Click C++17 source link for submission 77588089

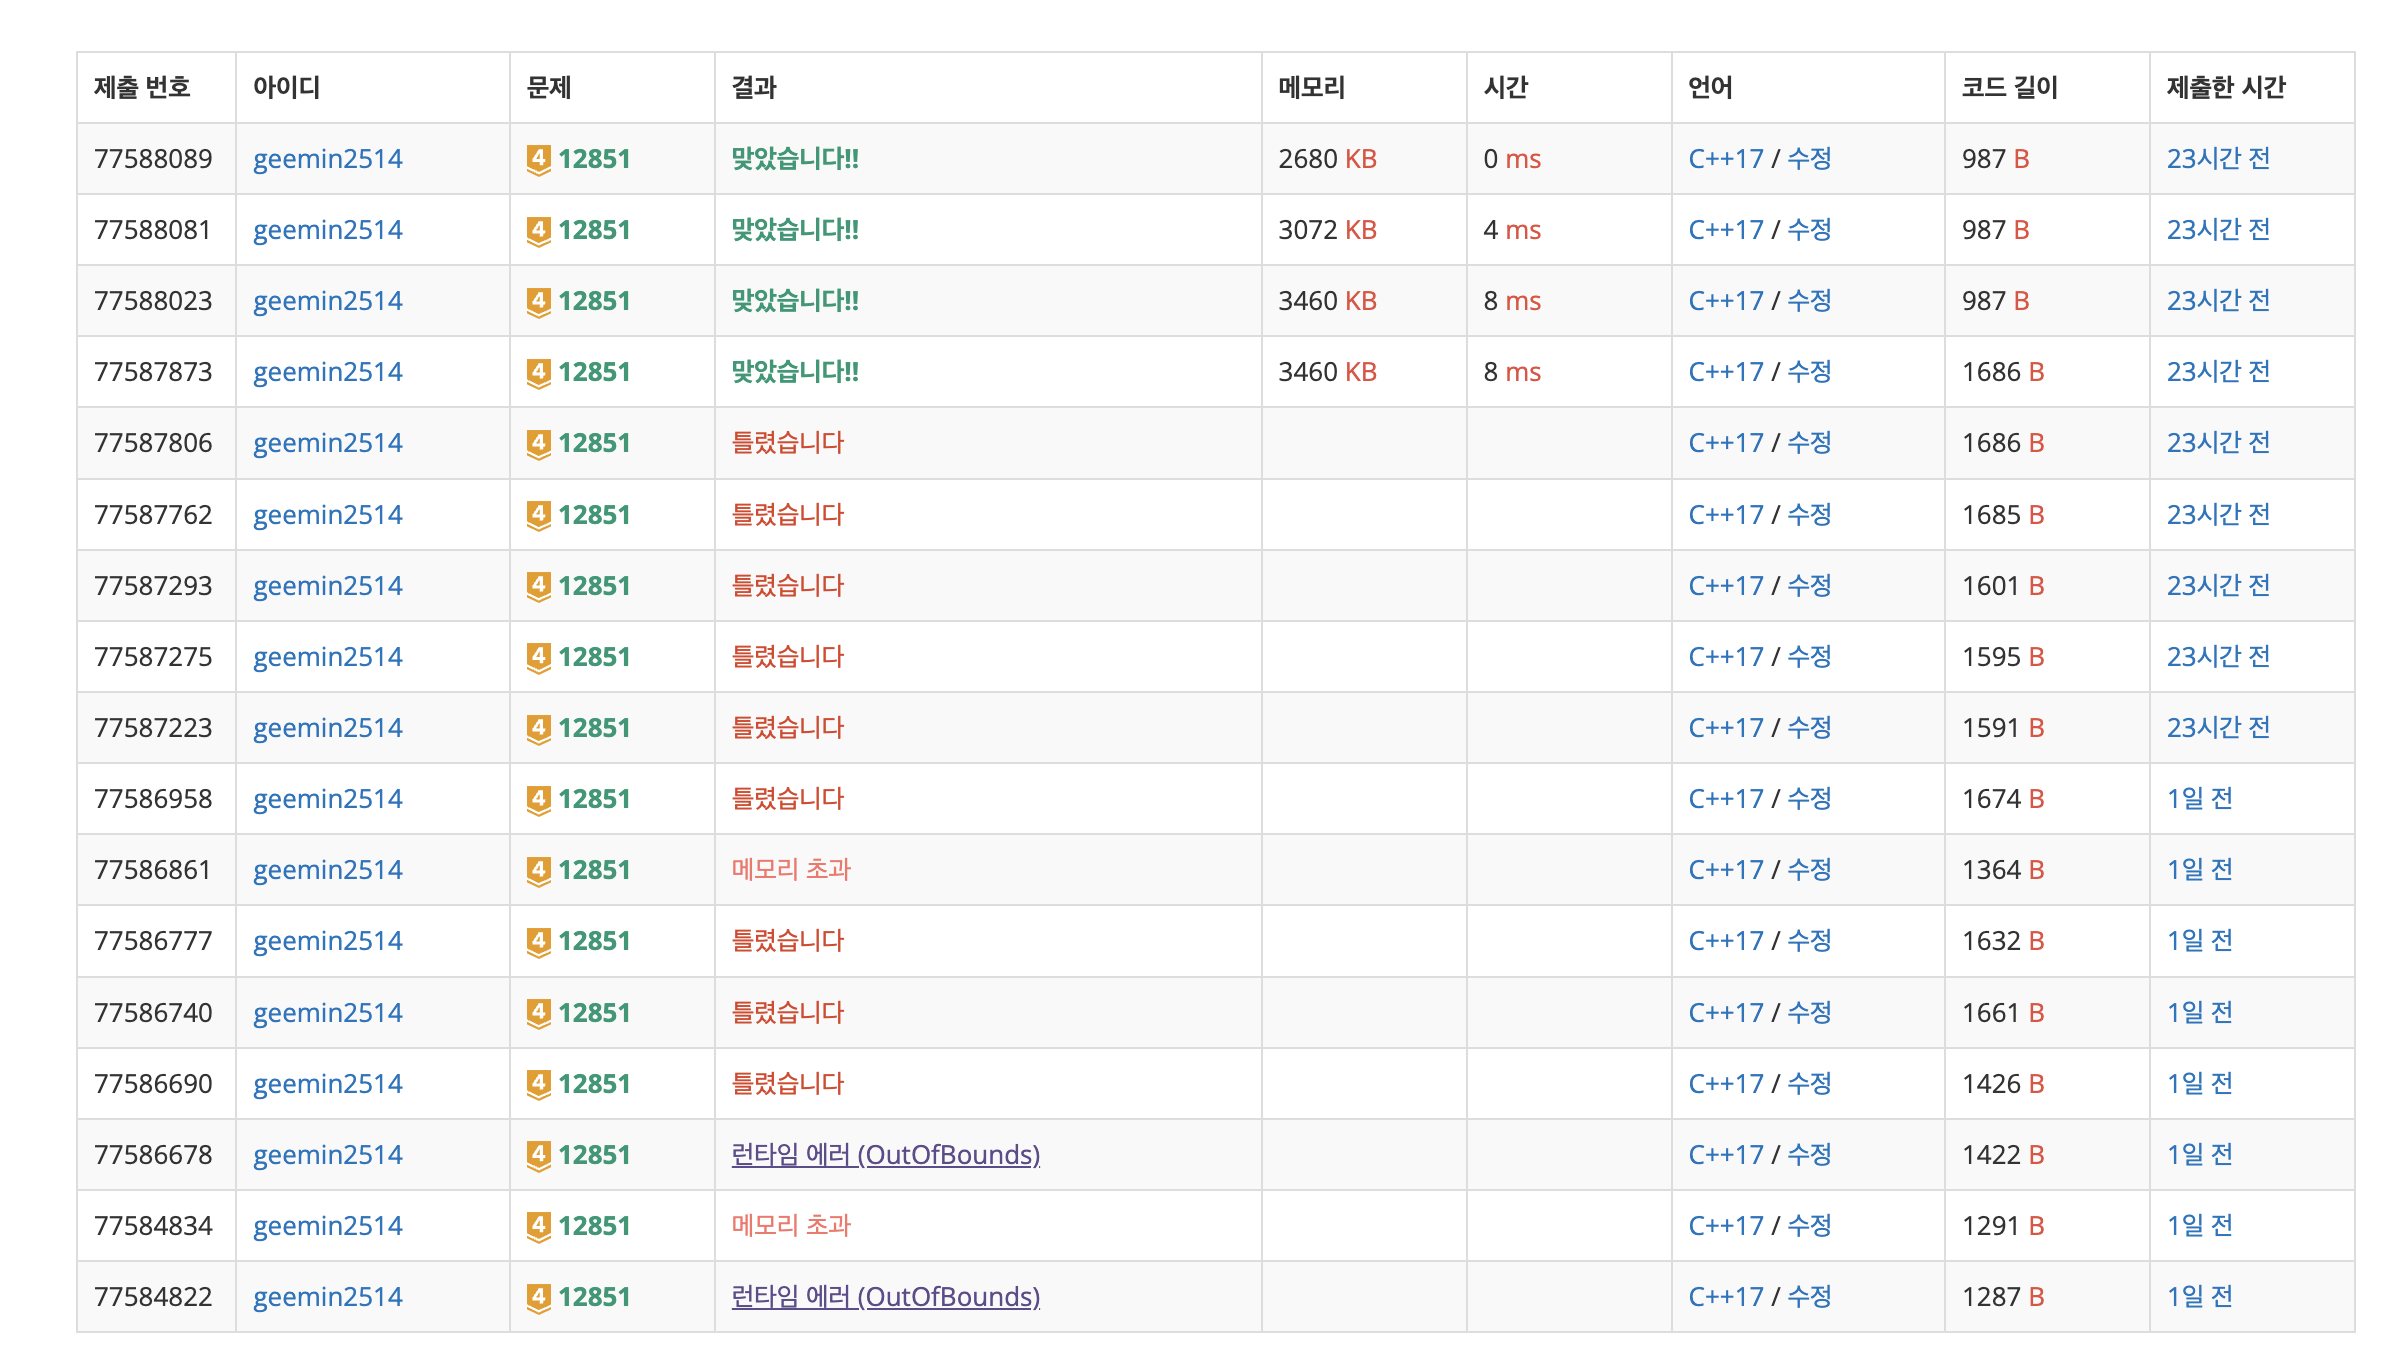1725,159
